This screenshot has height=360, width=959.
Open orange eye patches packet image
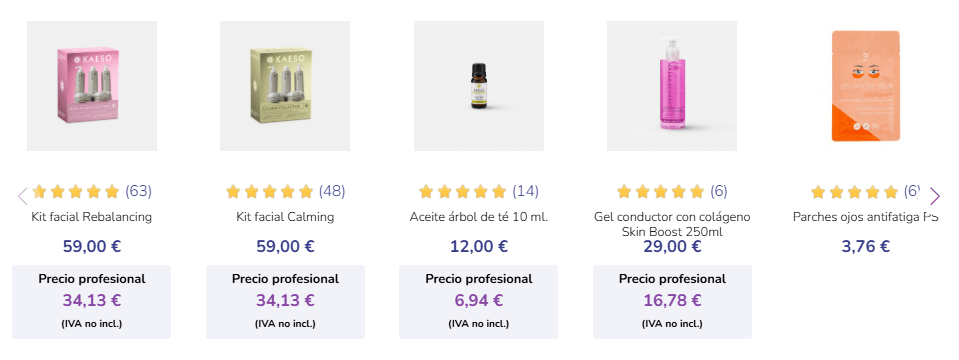point(865,86)
